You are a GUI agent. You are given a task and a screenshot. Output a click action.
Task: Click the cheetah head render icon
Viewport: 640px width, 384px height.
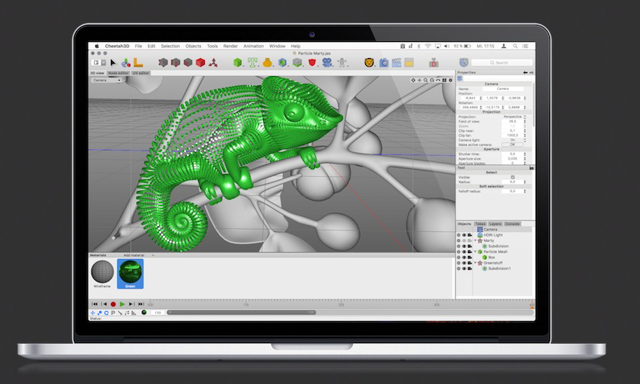[x=369, y=62]
